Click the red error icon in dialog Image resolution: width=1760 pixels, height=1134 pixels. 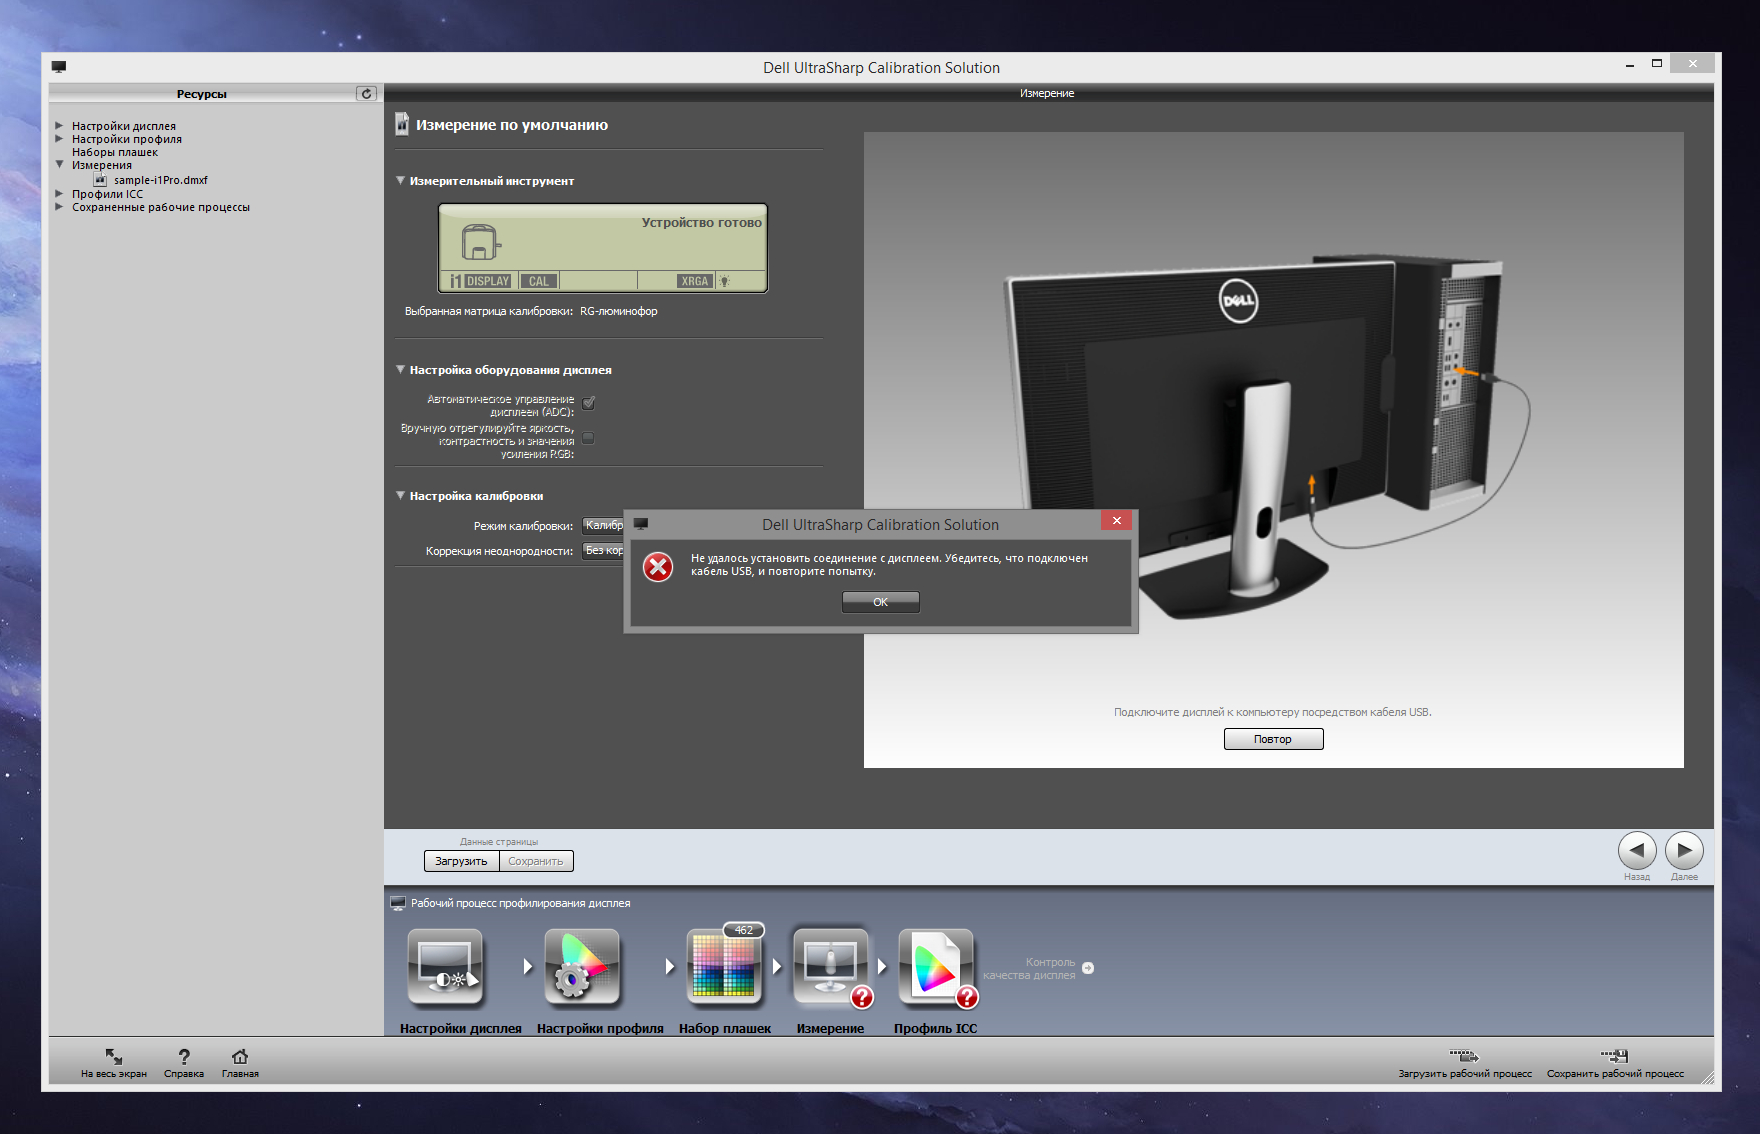pyautogui.click(x=658, y=567)
